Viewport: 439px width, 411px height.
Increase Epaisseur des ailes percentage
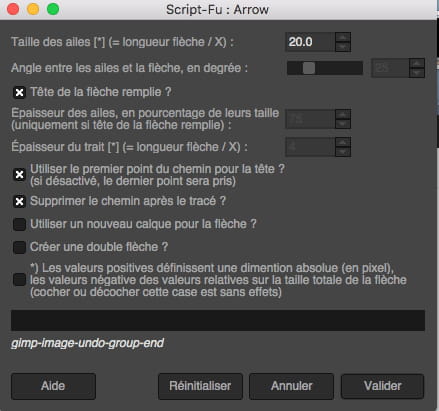point(343,114)
